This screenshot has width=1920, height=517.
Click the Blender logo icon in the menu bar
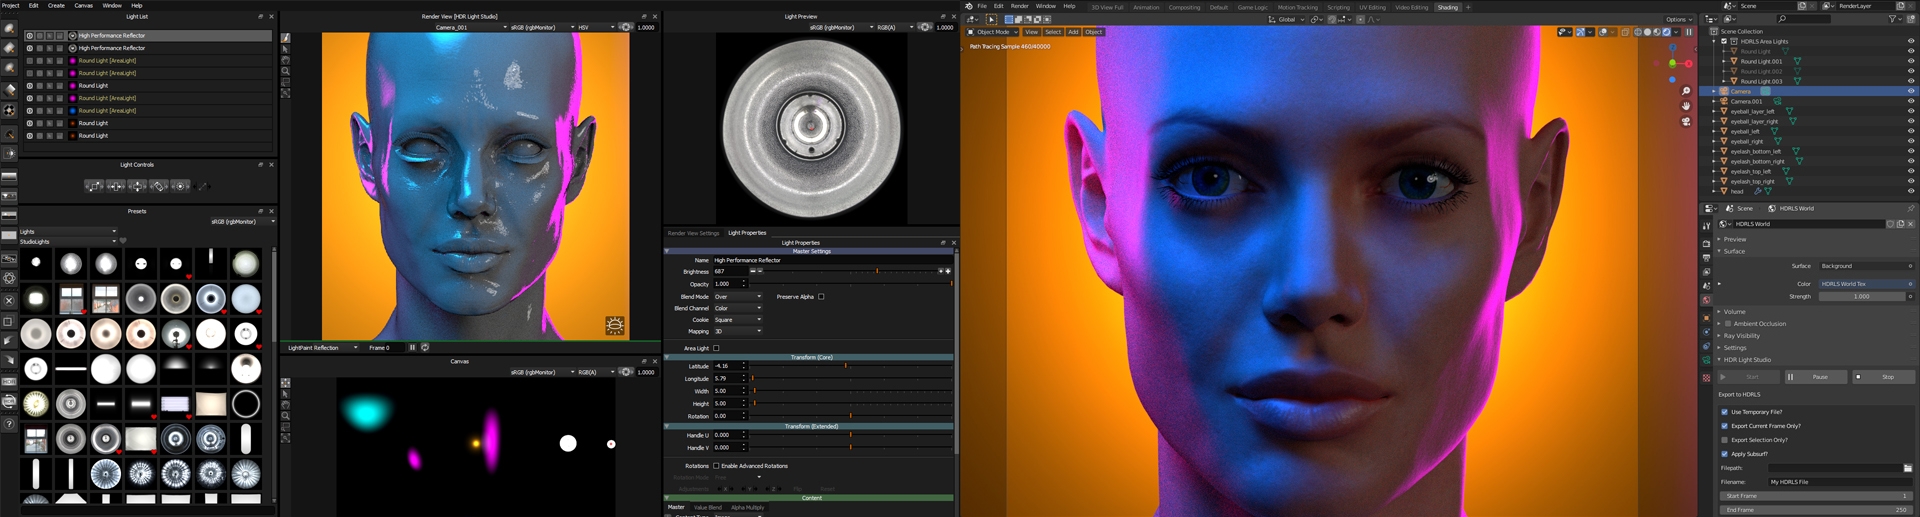click(968, 6)
